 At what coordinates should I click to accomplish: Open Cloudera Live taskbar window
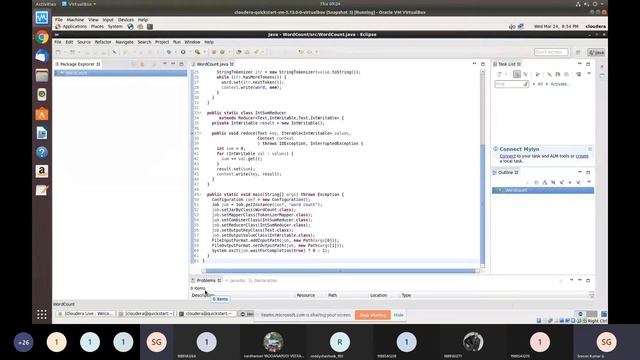click(86, 314)
